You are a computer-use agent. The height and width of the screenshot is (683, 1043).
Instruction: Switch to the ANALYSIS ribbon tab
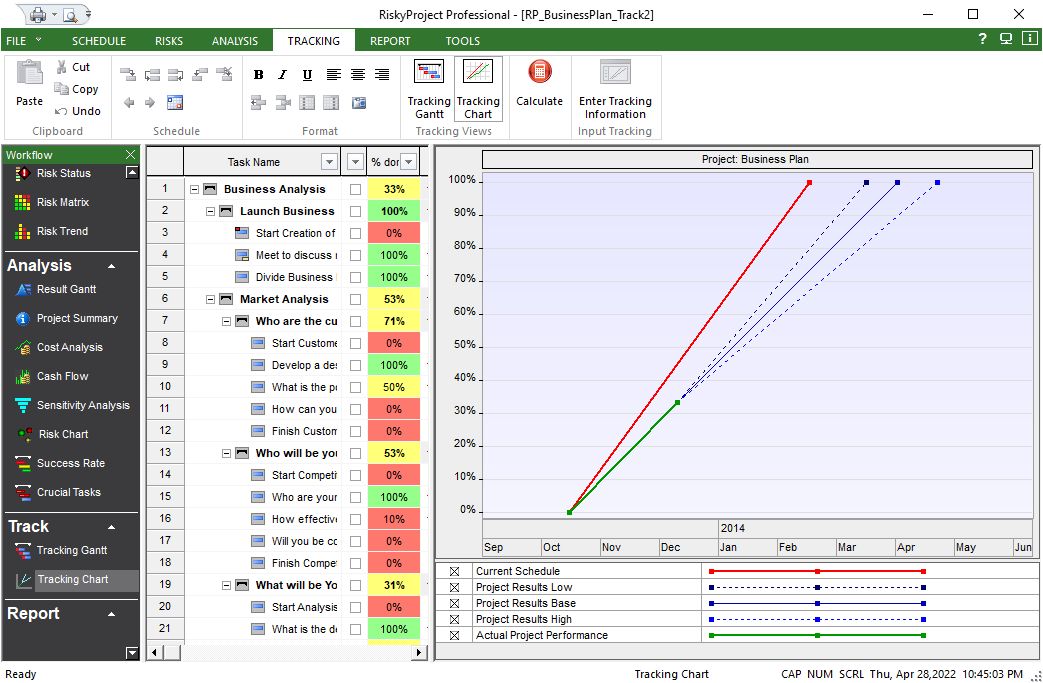(x=235, y=41)
